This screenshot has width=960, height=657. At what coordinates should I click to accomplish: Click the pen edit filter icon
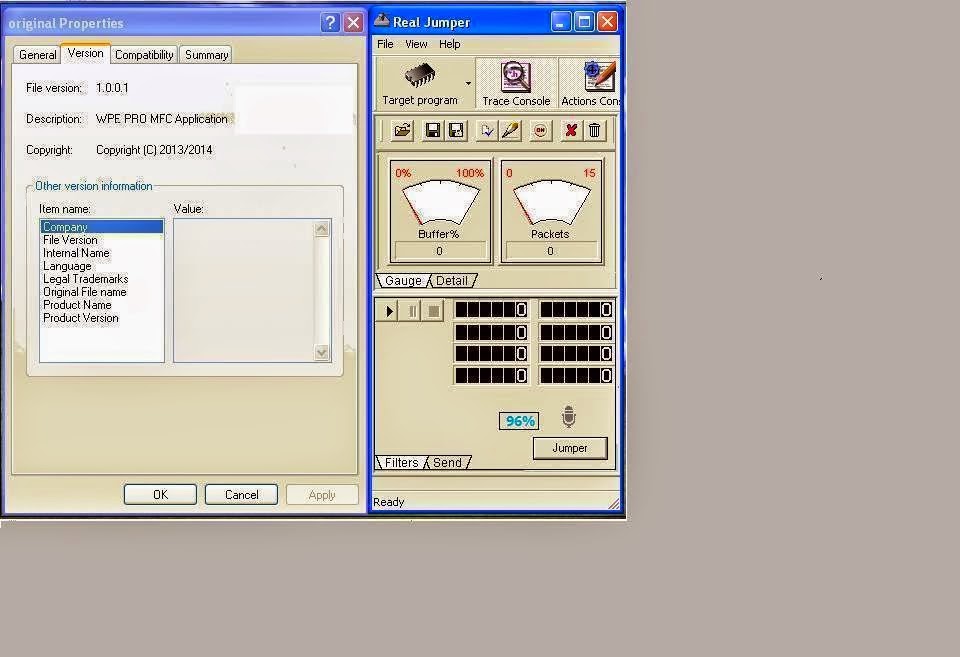[511, 130]
